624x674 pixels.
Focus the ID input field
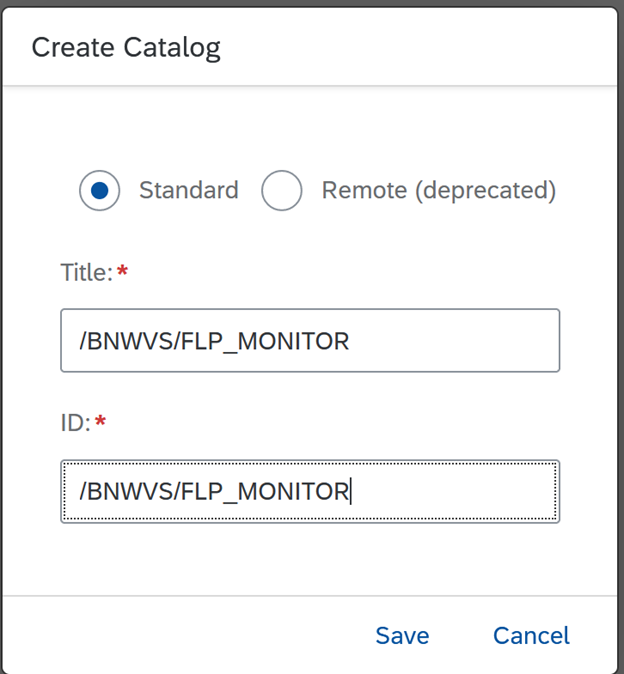pyautogui.click(x=310, y=491)
